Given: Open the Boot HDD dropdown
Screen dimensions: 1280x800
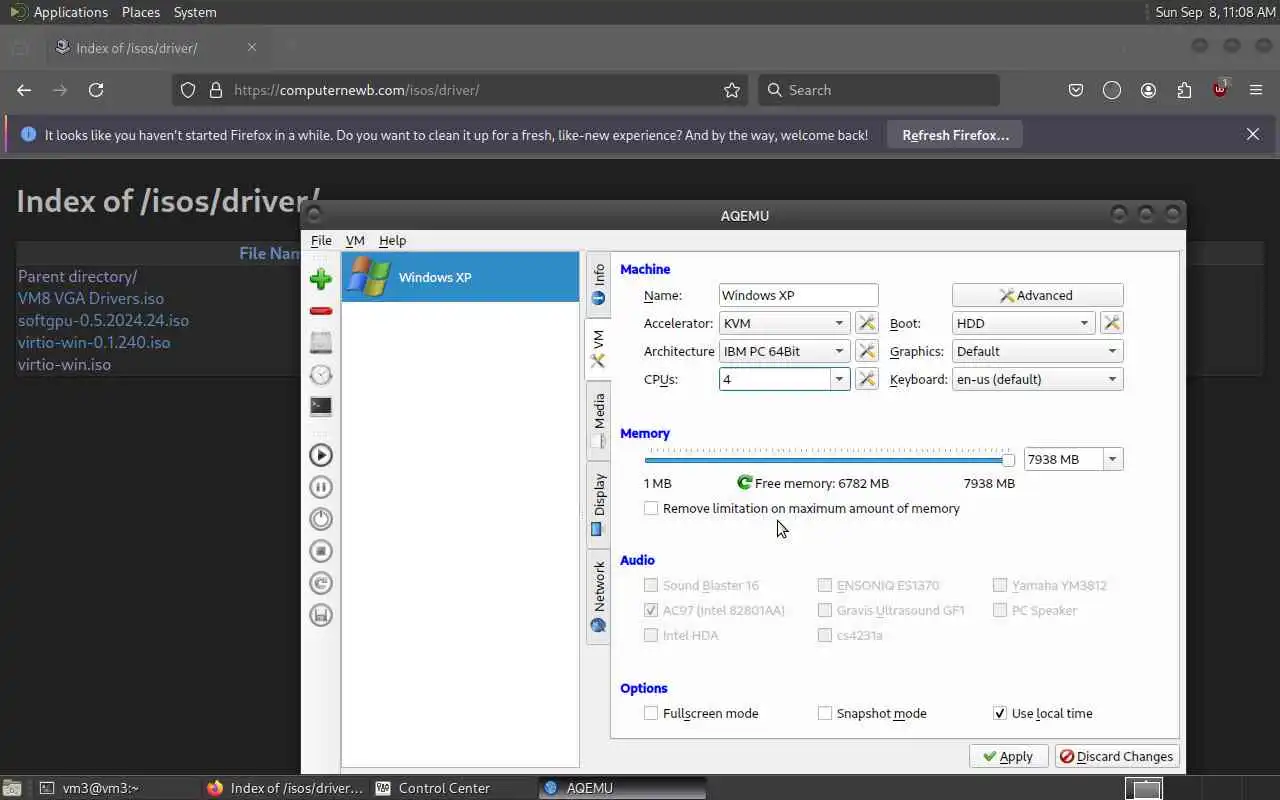Looking at the screenshot, I should pyautogui.click(x=1023, y=323).
